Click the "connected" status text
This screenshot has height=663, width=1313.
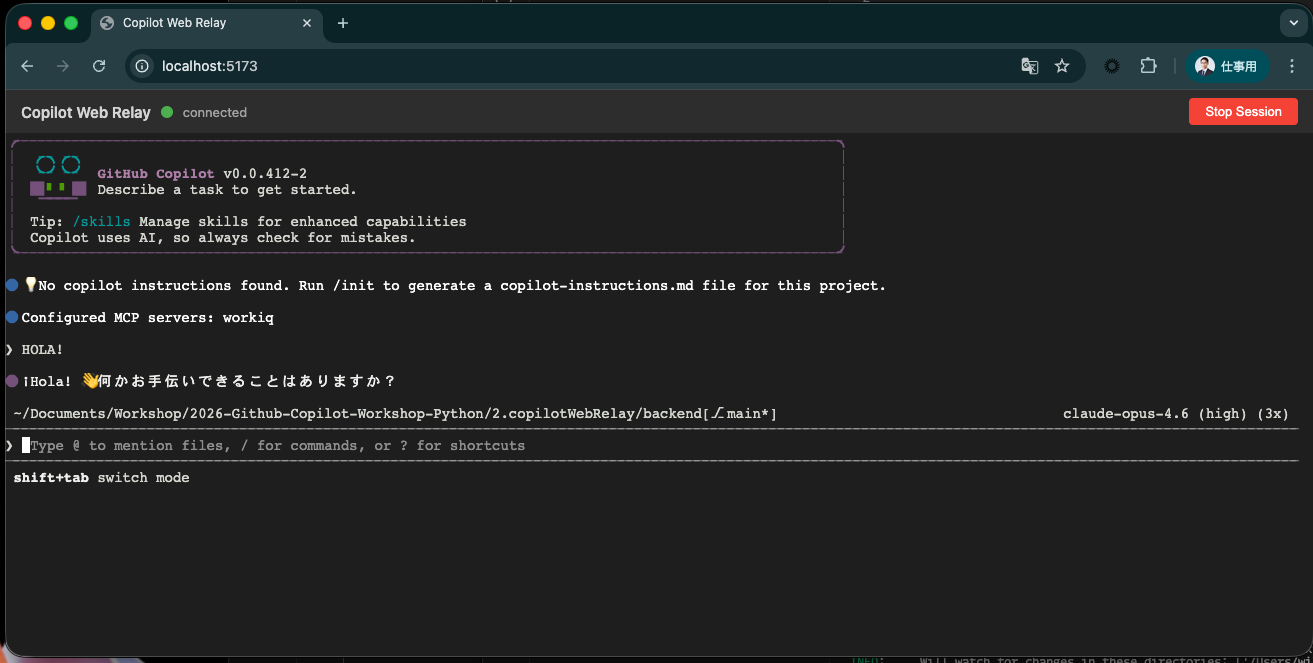tap(215, 113)
